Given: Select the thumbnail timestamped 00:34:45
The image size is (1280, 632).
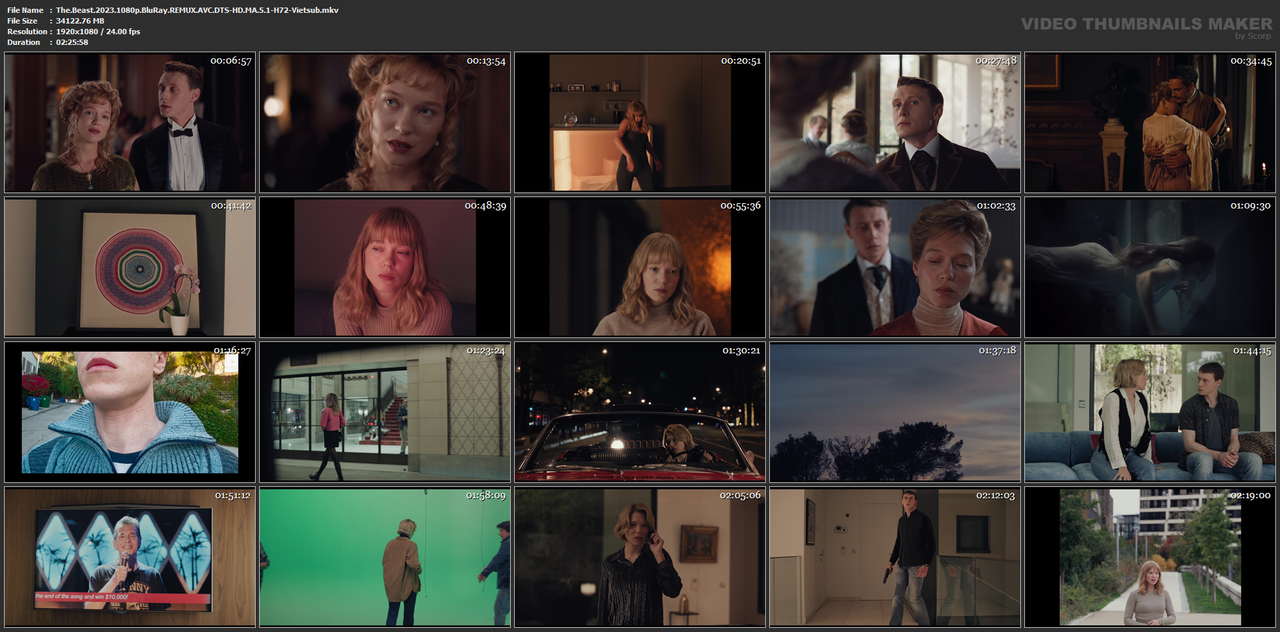Looking at the screenshot, I should point(1150,122).
